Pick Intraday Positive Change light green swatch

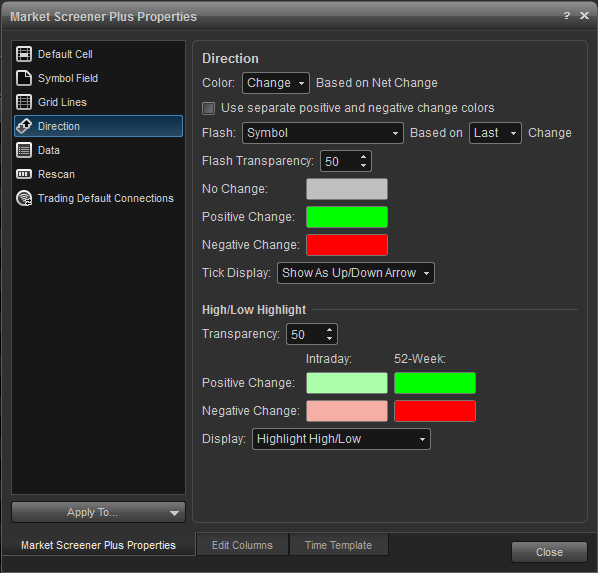point(347,383)
